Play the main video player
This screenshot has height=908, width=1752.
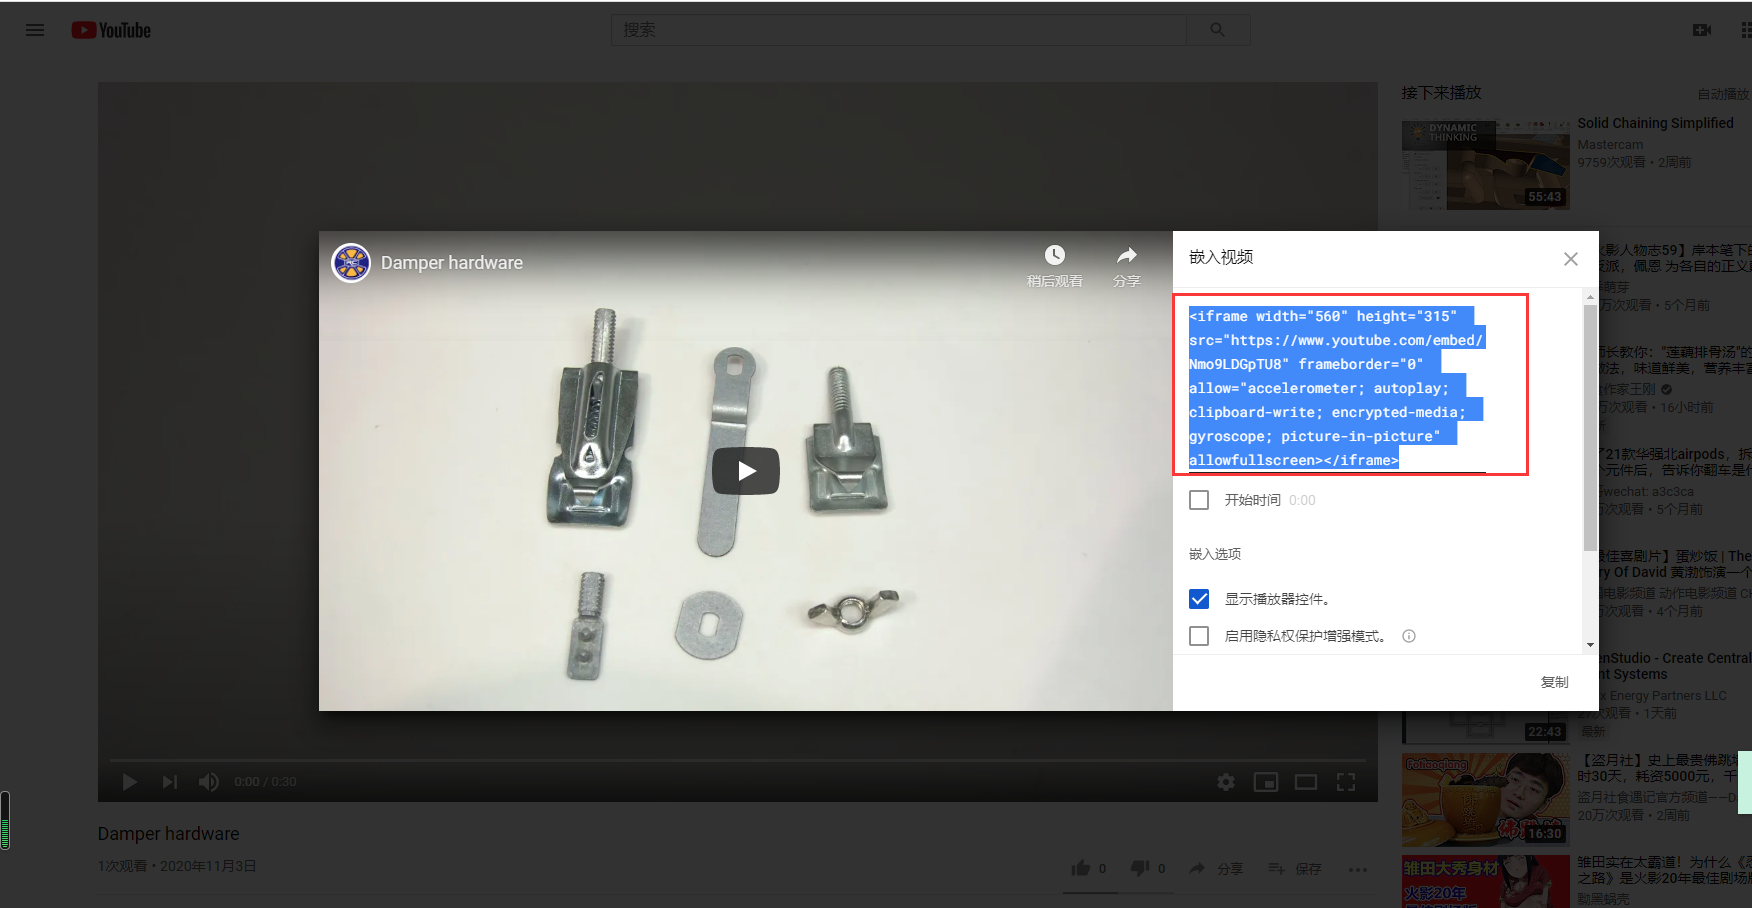tap(130, 782)
